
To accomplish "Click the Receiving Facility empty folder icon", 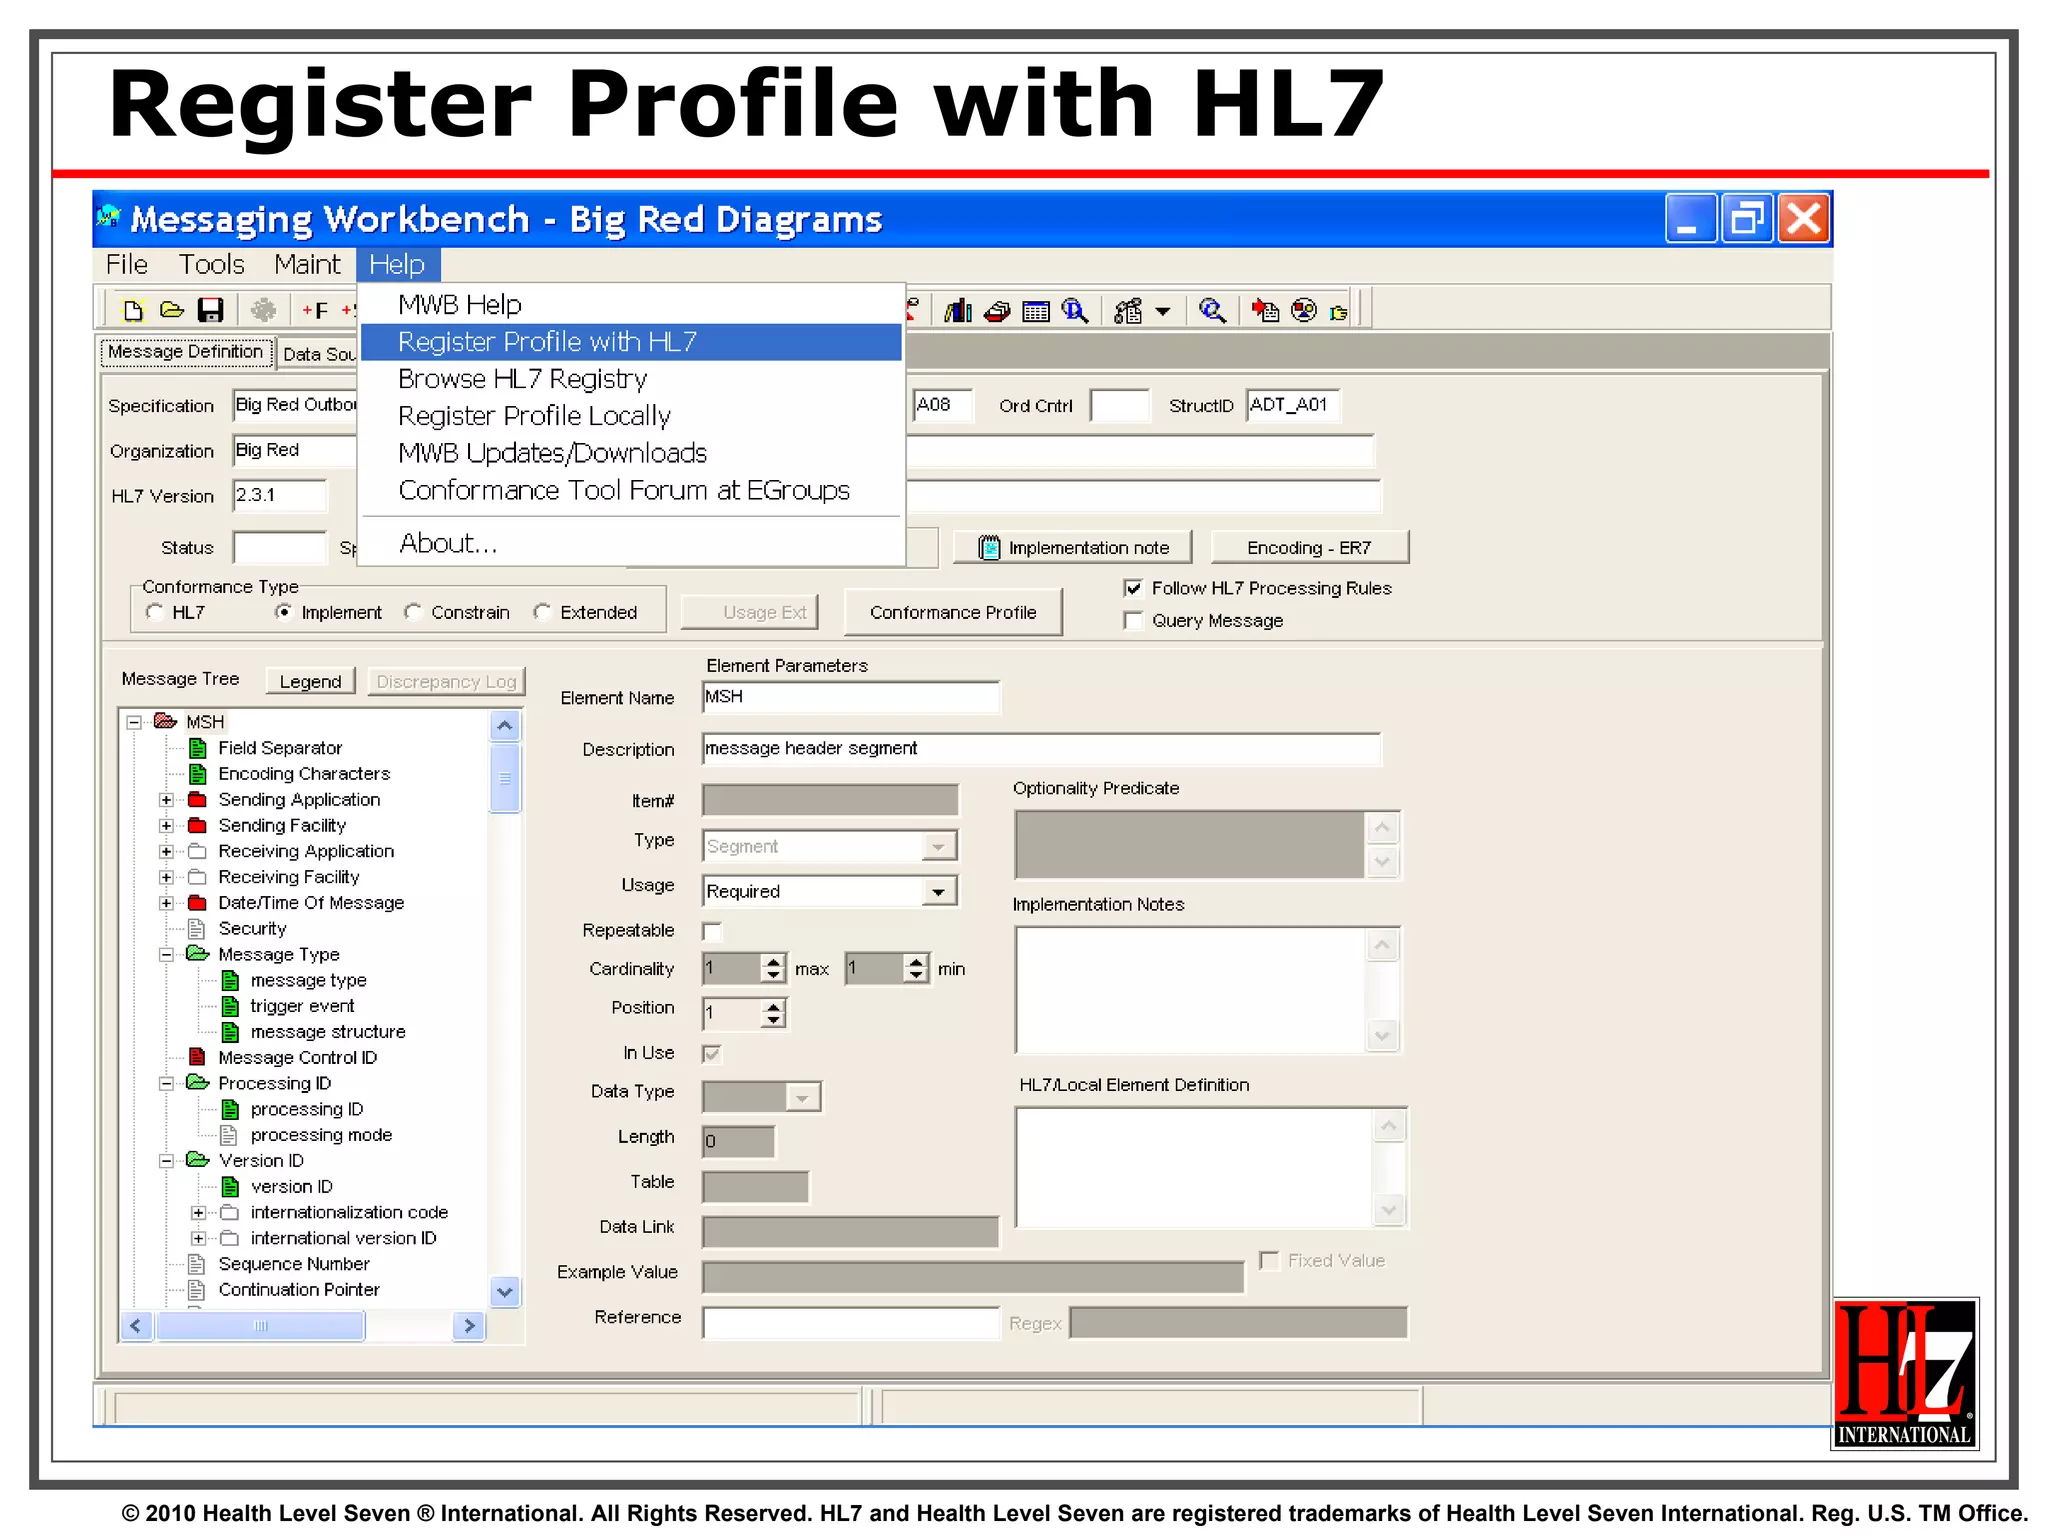I will [198, 877].
